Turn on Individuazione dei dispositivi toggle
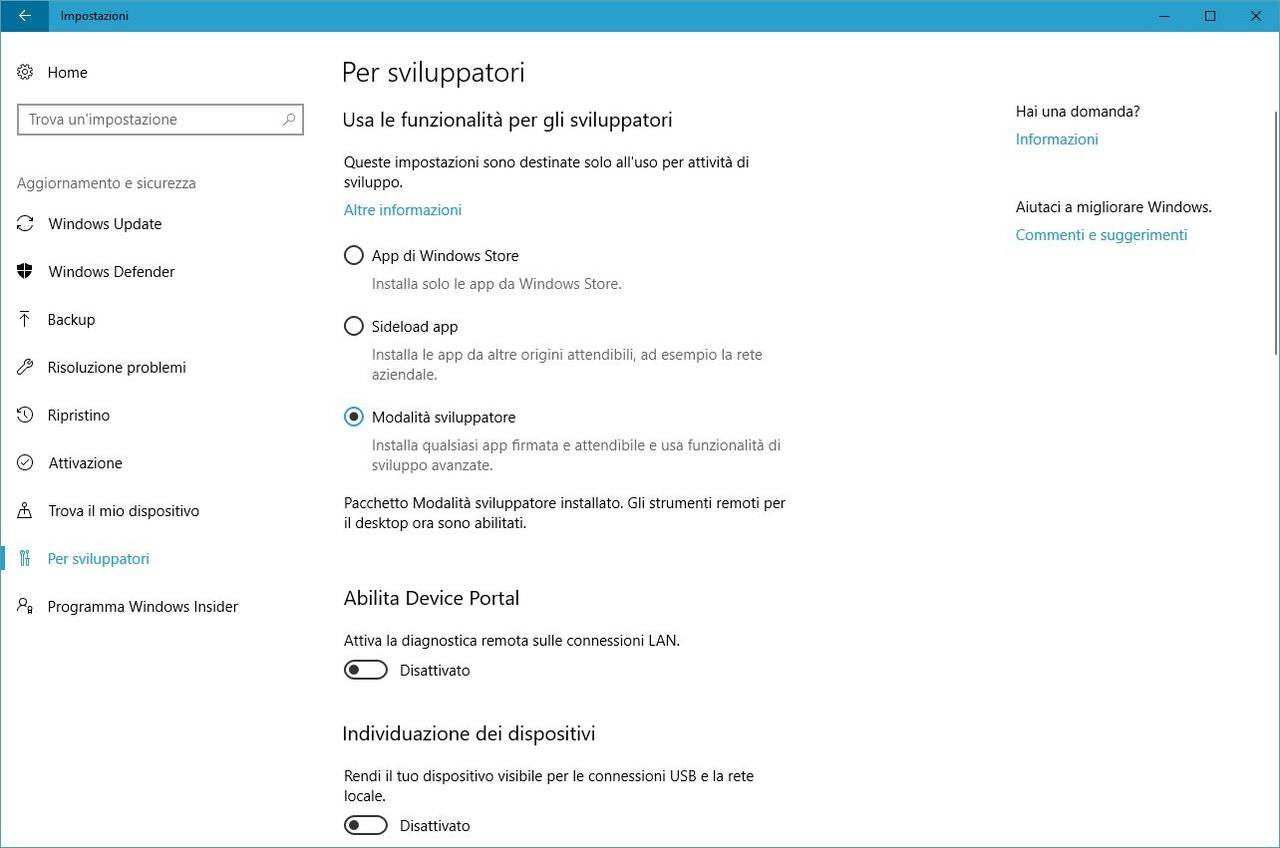The image size is (1280, 848). pyautogui.click(x=365, y=826)
